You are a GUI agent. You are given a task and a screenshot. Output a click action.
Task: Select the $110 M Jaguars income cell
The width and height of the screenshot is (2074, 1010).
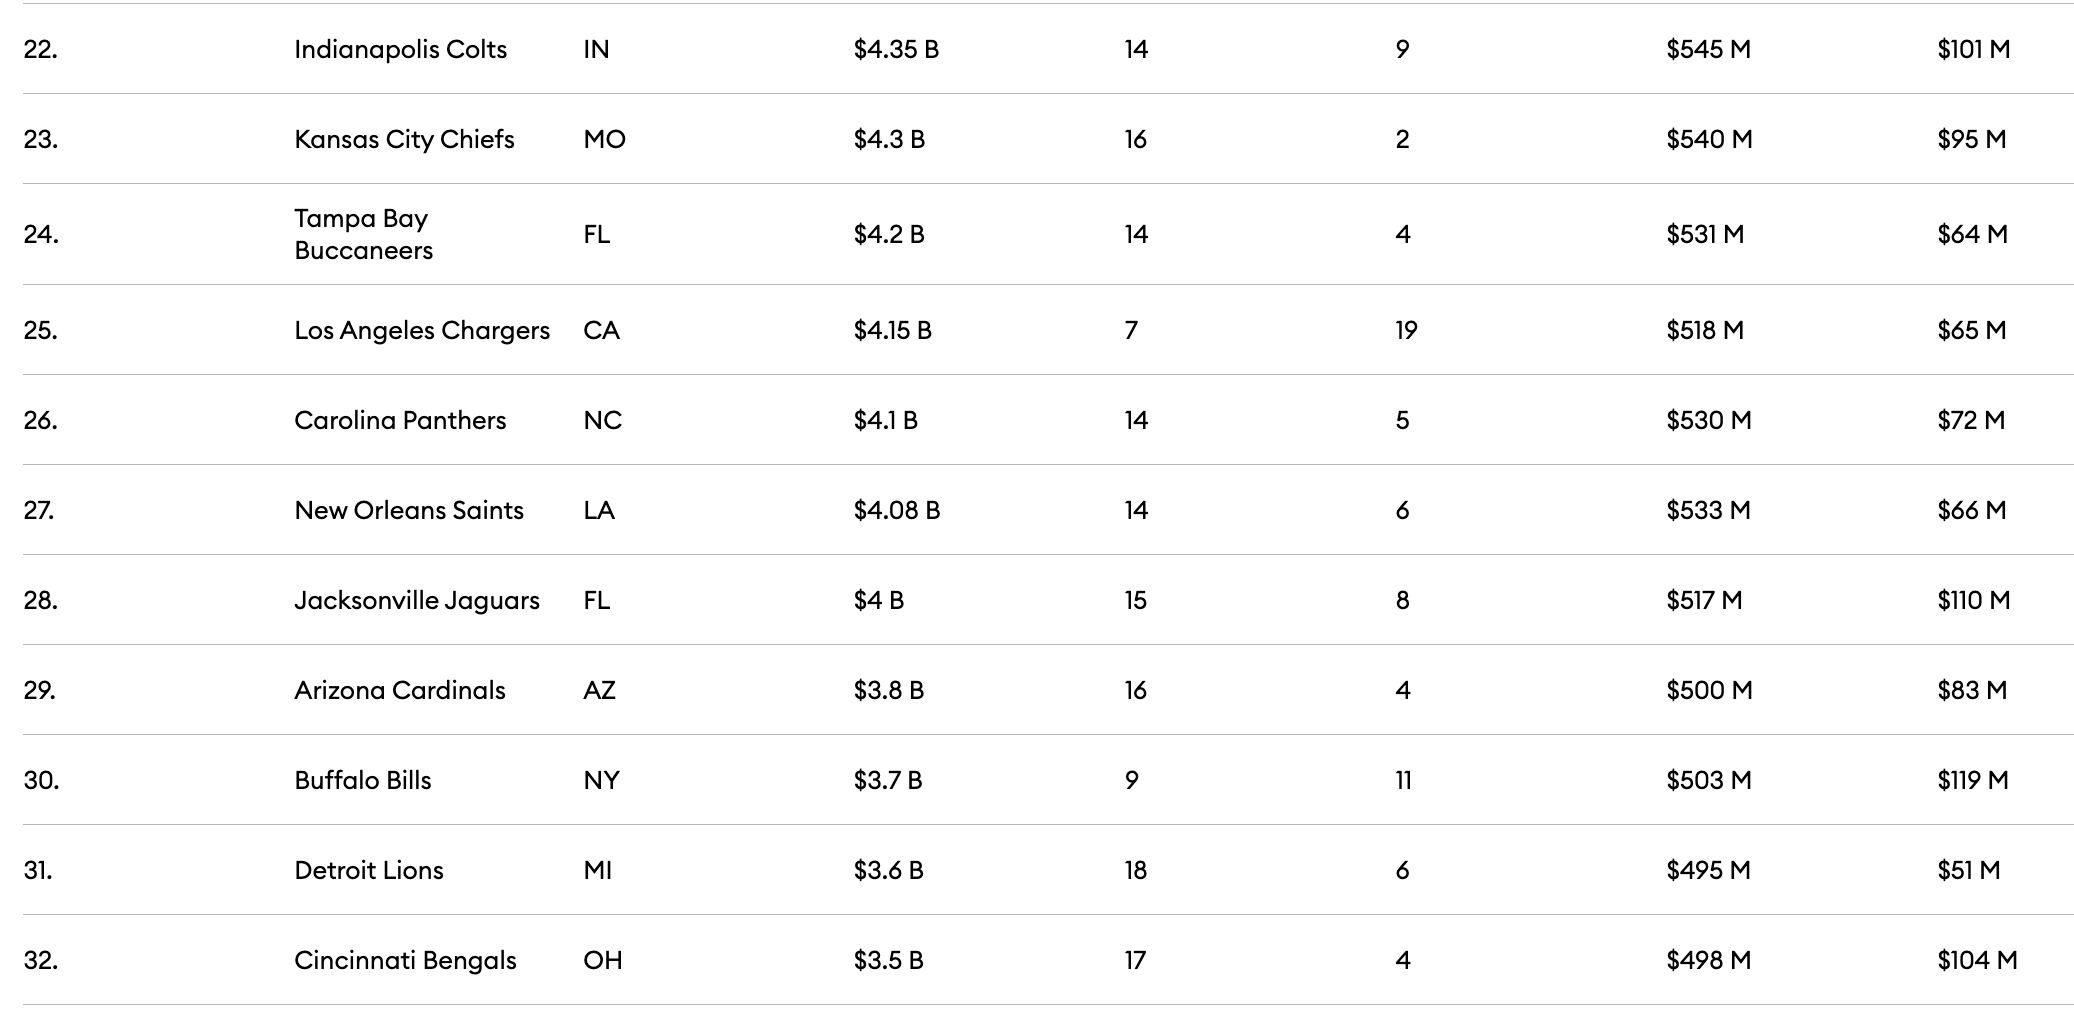[x=1973, y=600]
